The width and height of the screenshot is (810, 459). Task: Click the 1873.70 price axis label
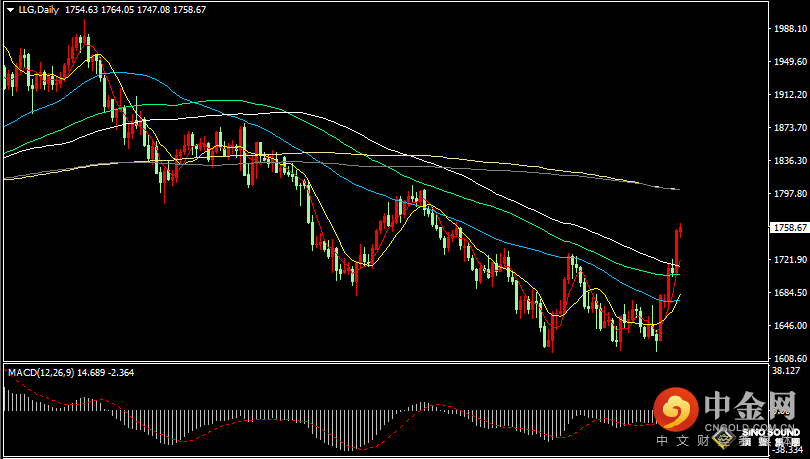click(790, 128)
